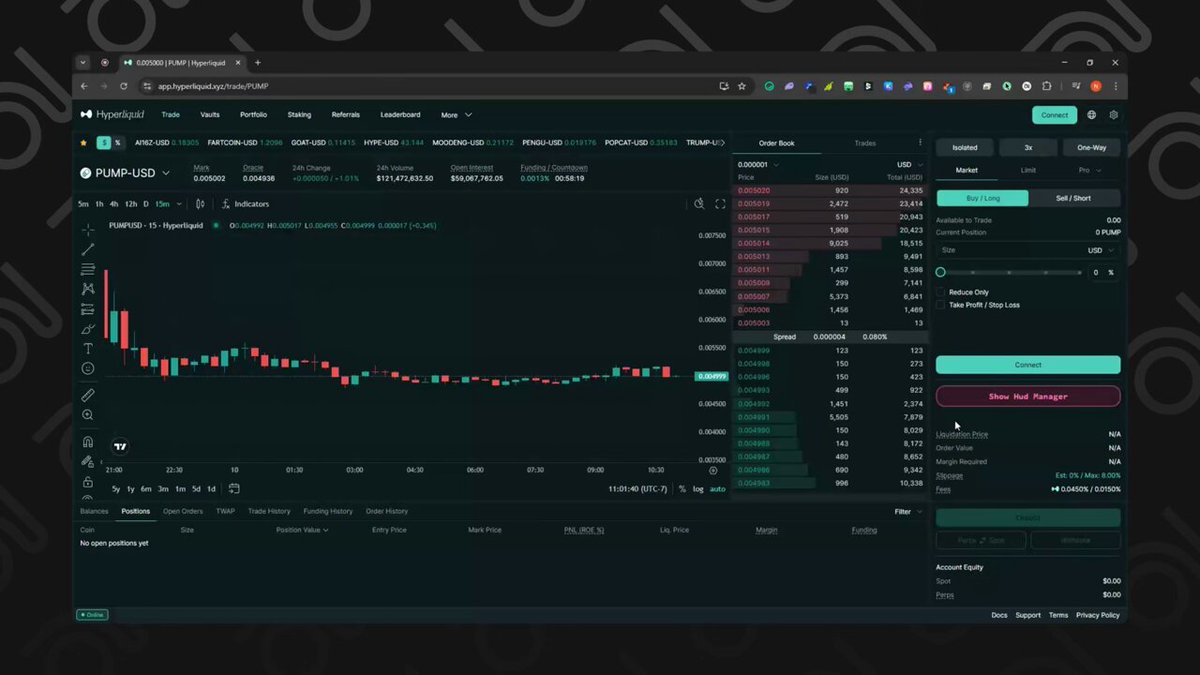Viewport: 1200px width, 675px height.
Task: Sort by the Position Value column chevron
Action: (x=326, y=530)
